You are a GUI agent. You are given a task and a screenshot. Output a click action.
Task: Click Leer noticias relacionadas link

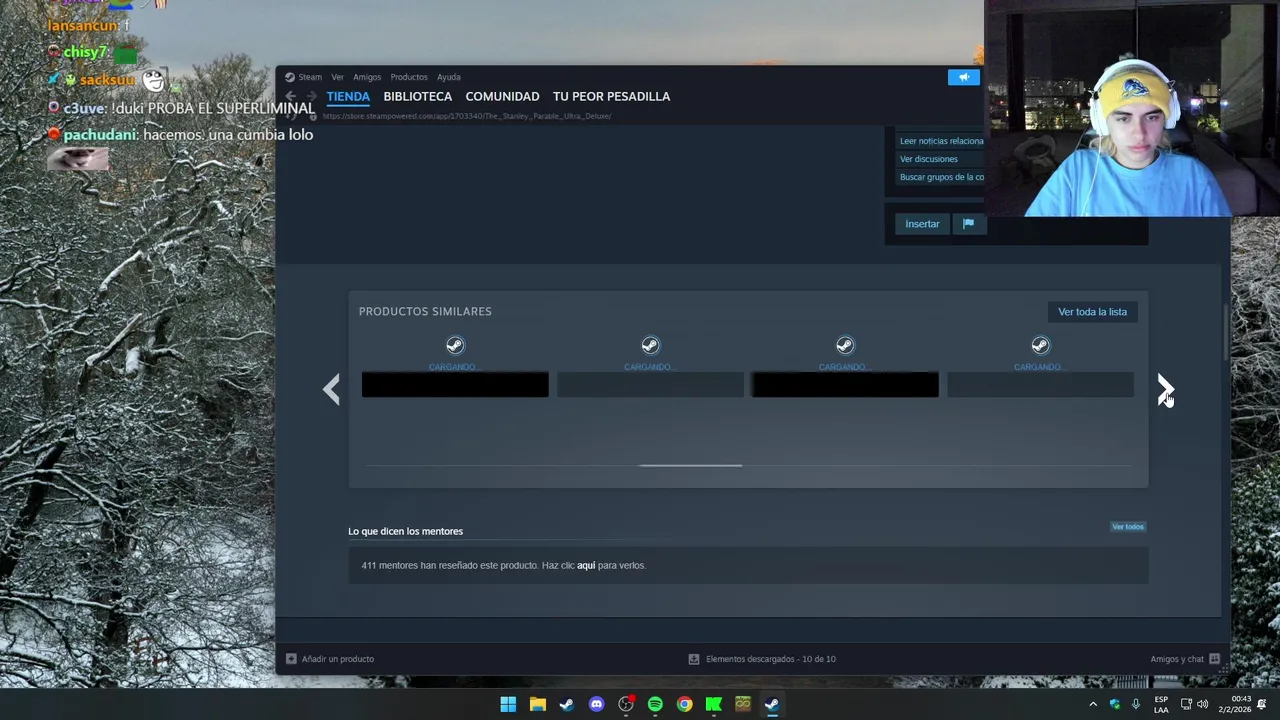(942, 141)
